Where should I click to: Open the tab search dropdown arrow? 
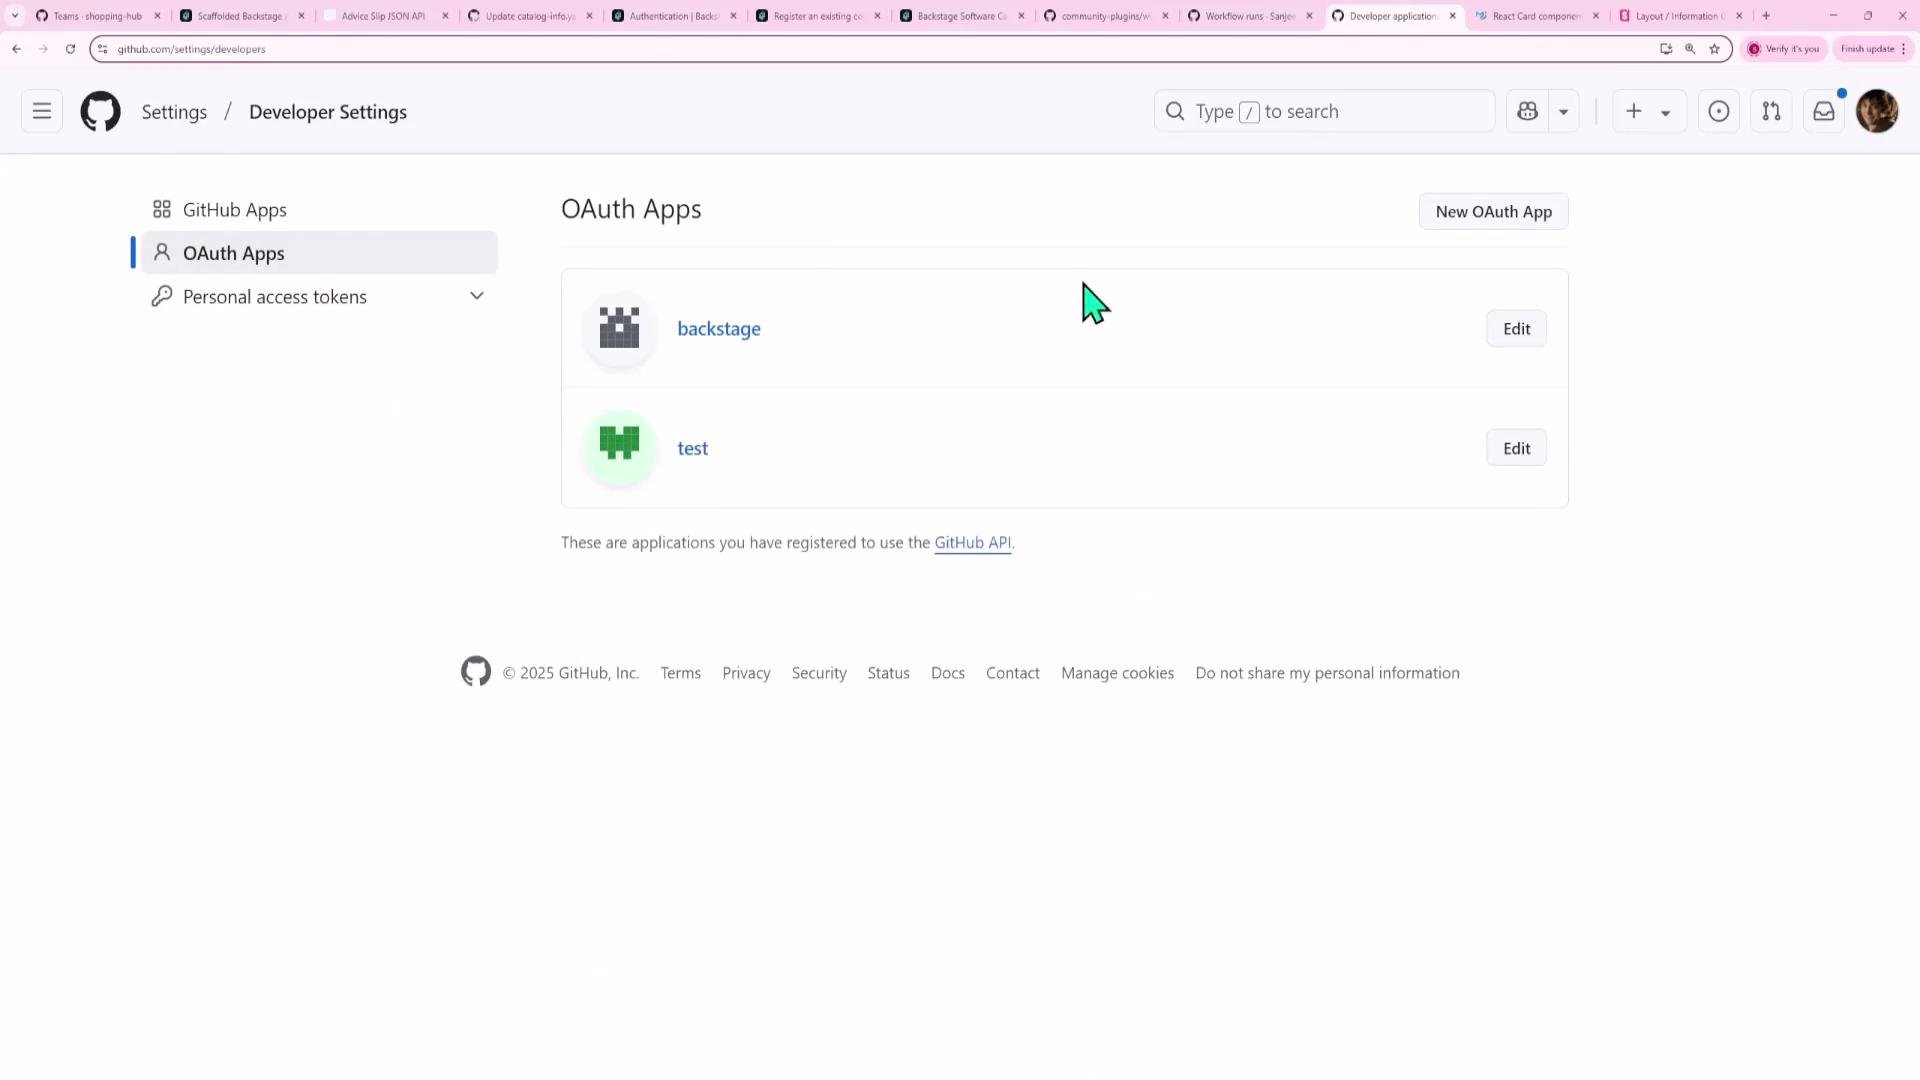pos(15,16)
